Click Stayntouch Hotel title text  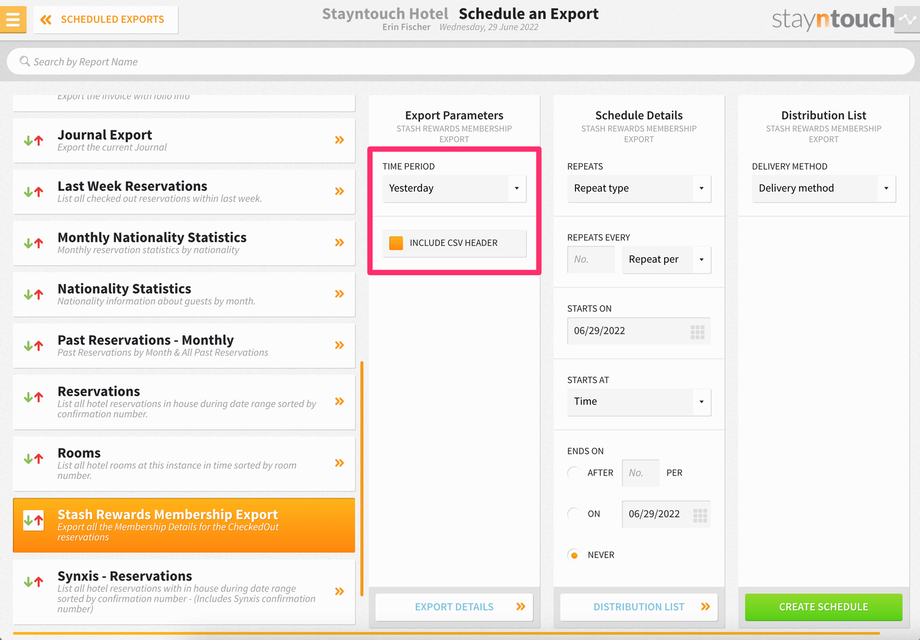(x=385, y=13)
